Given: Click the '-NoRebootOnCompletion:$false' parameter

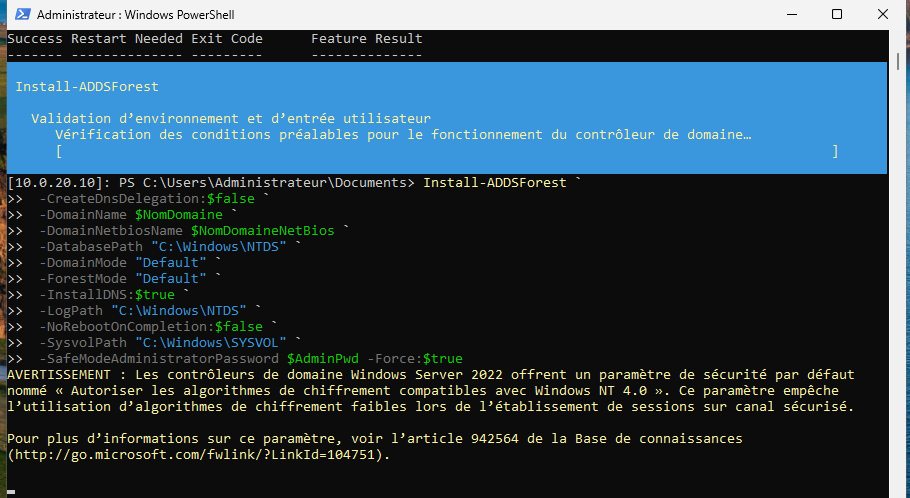Looking at the screenshot, I should pyautogui.click(x=151, y=327).
